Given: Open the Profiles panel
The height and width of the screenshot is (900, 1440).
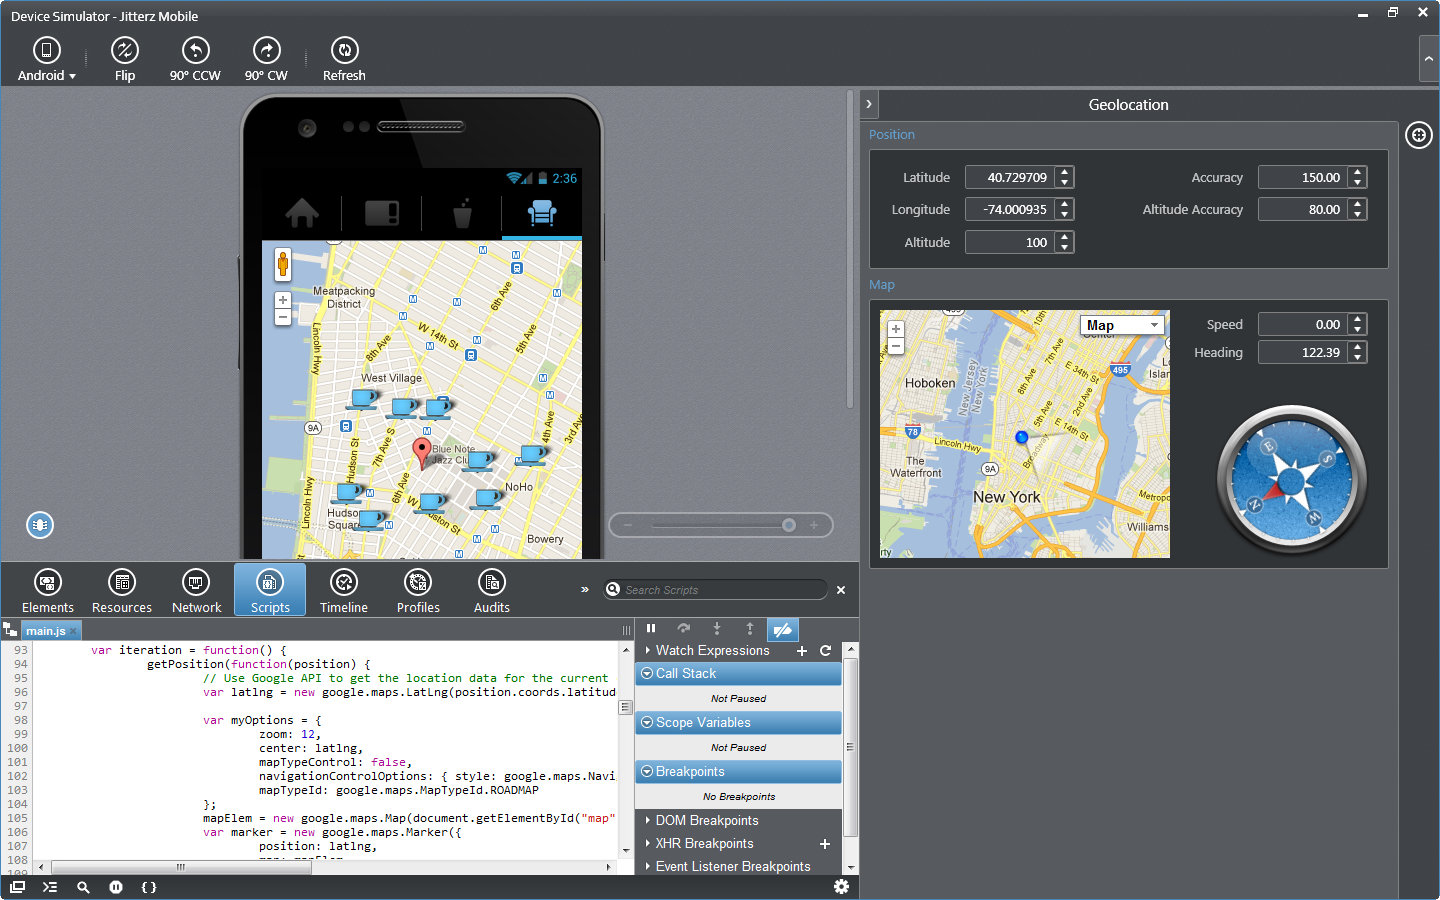Looking at the screenshot, I should (x=418, y=590).
